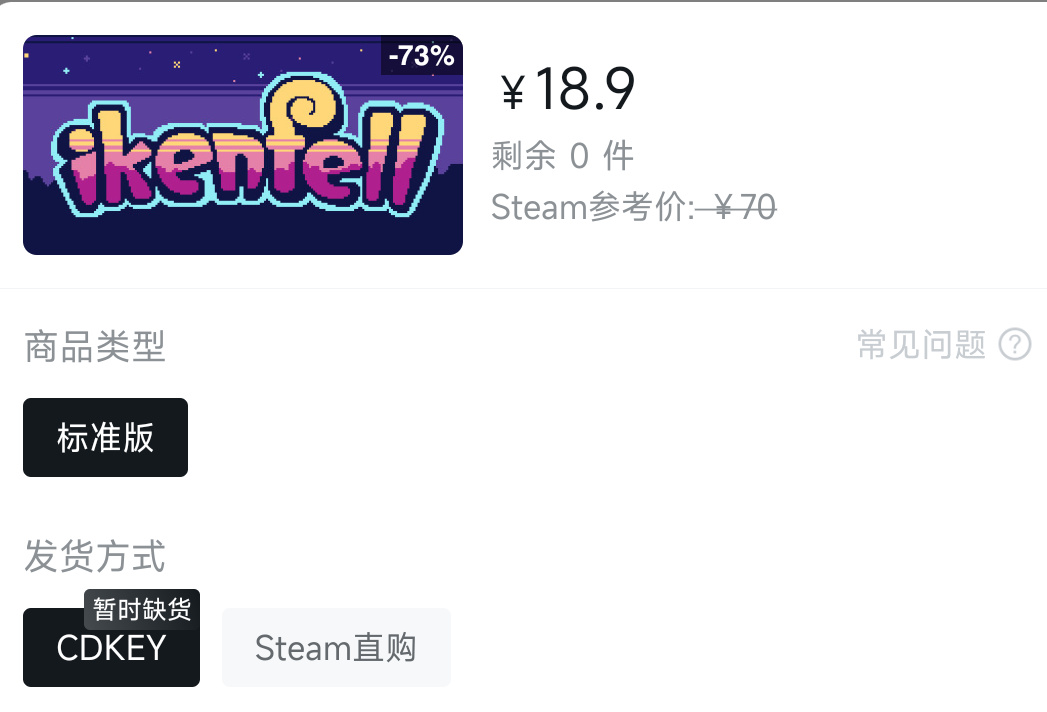Open the 常见问题 FAQ link
Screen dimensions: 1047x712
(921, 346)
